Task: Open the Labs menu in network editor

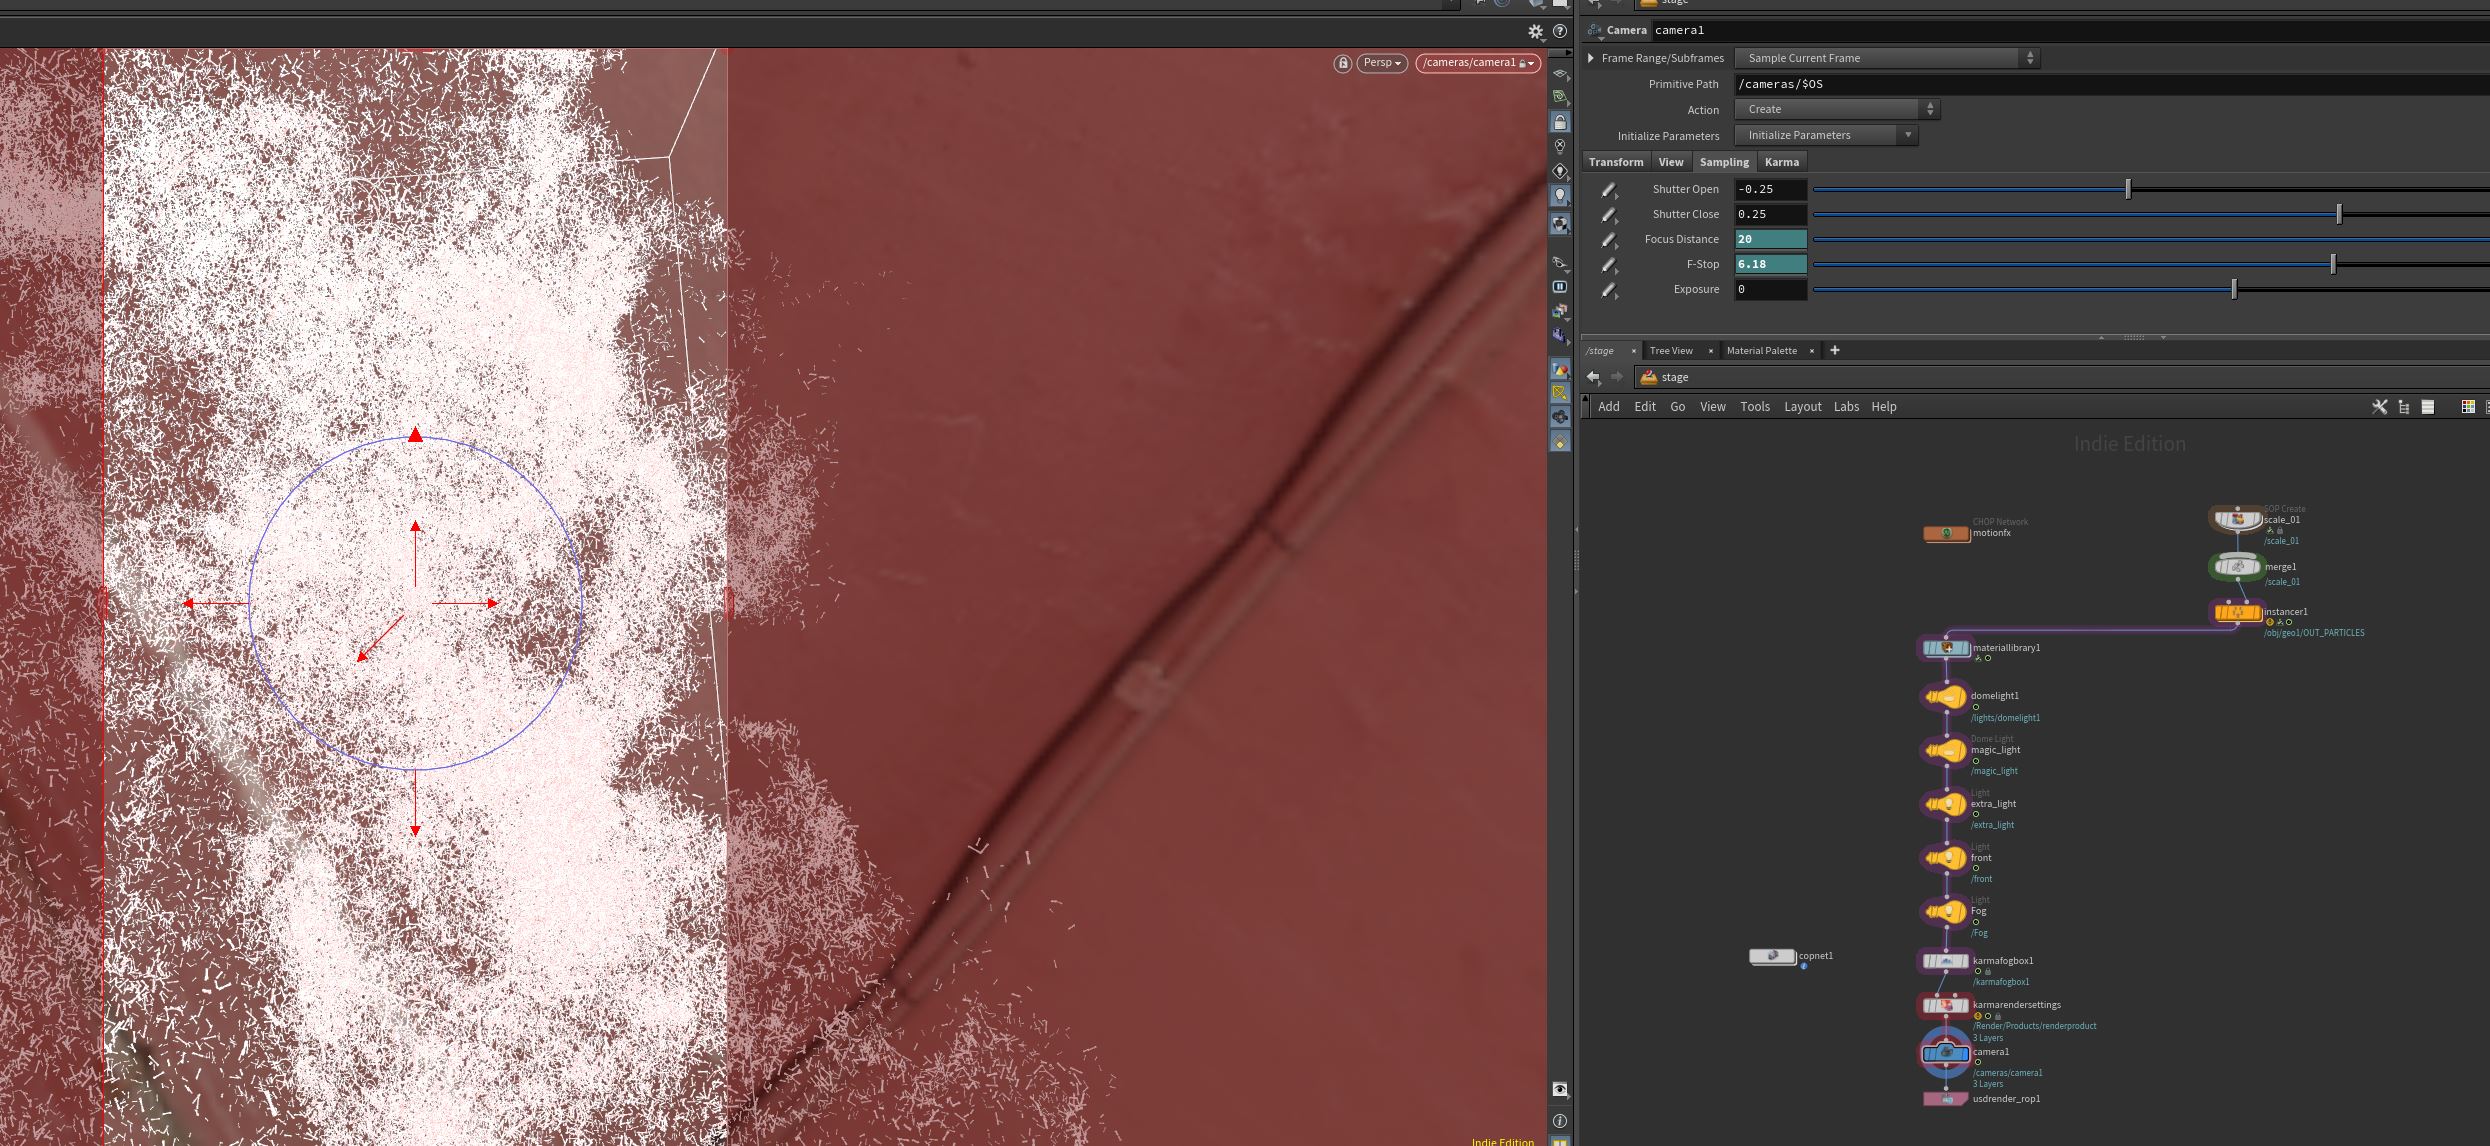Action: pyautogui.click(x=1846, y=407)
